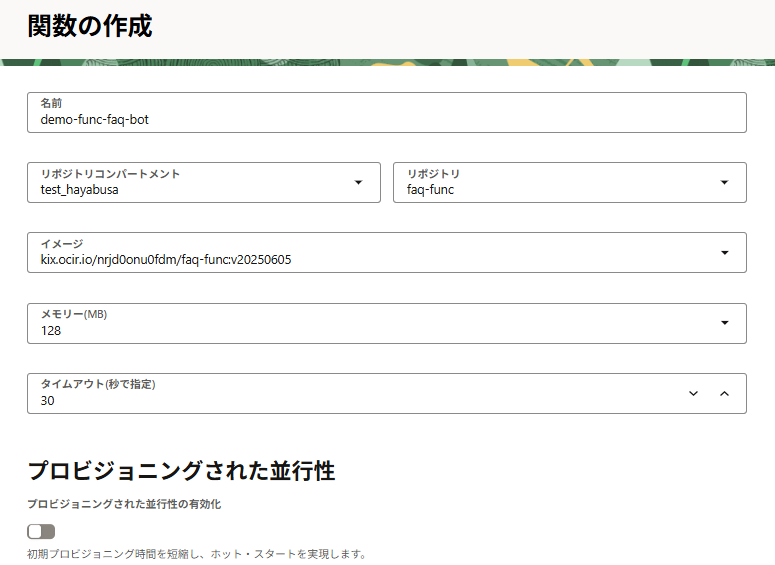Increase timeout with the up chevron
Viewport: 775px width, 565px height.
(x=724, y=393)
